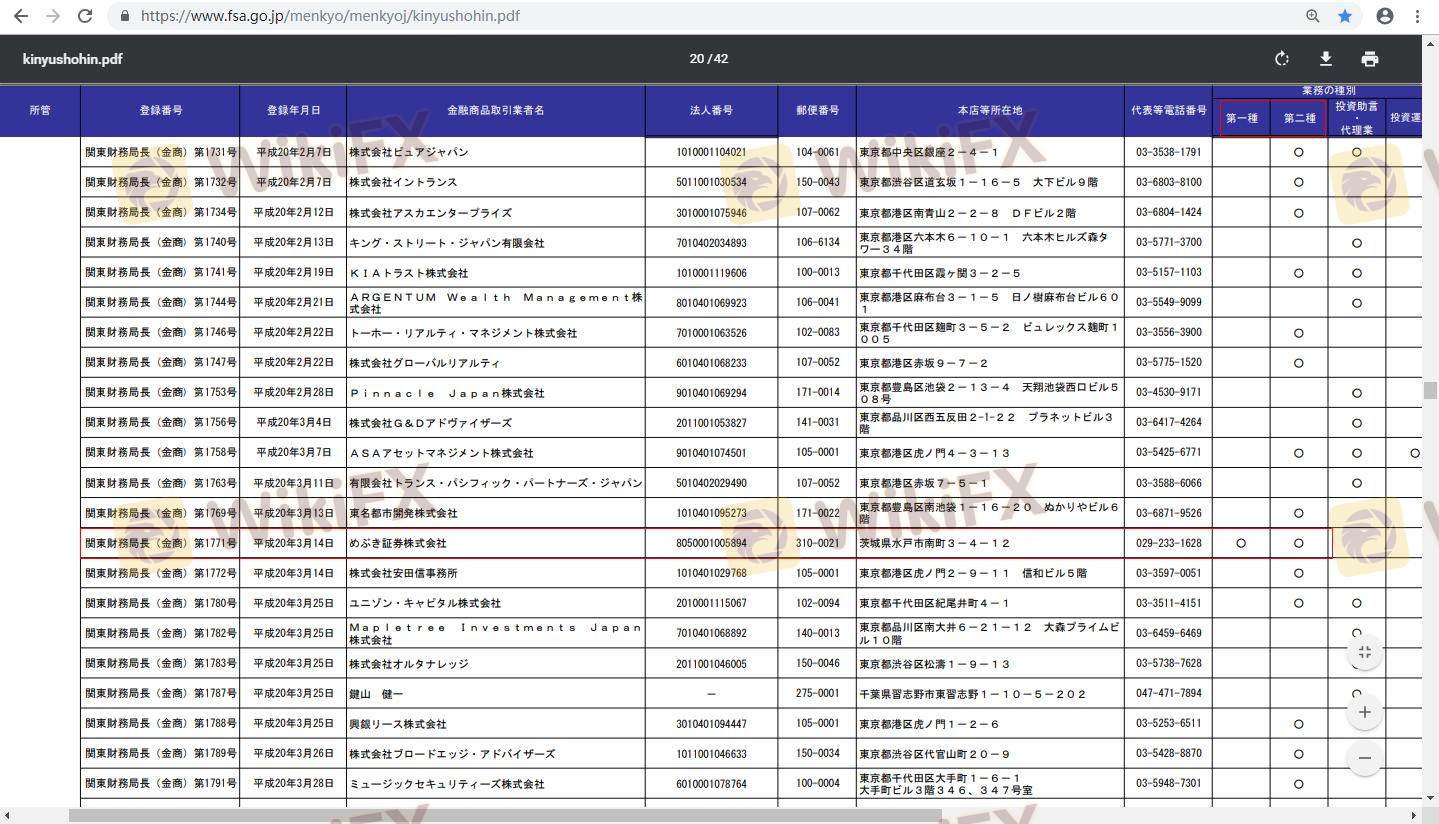
Task: Click address 茨城県水戸市南町３－４－１２
Action: (x=935, y=543)
